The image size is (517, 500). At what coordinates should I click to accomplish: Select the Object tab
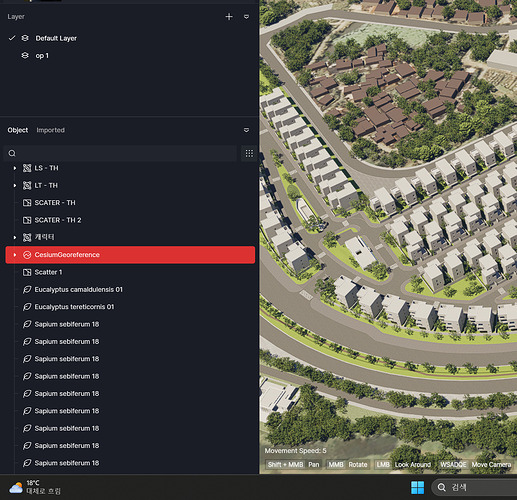18,130
